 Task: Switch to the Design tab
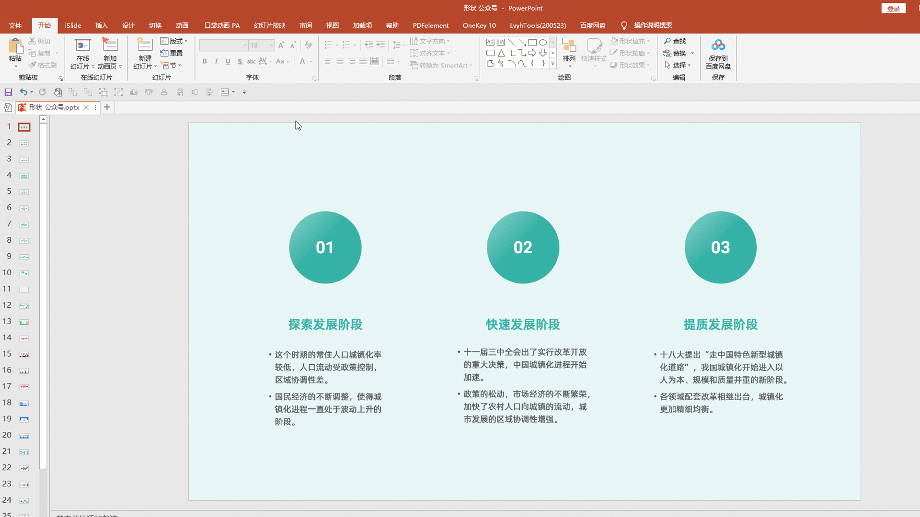128,25
